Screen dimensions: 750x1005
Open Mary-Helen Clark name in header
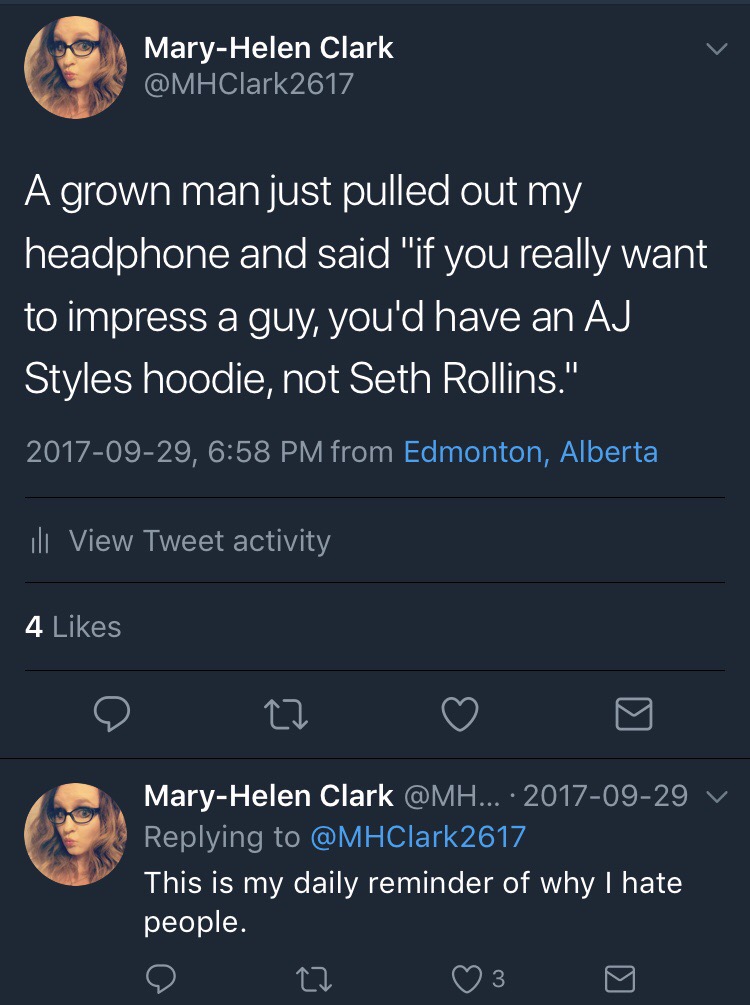point(269,46)
